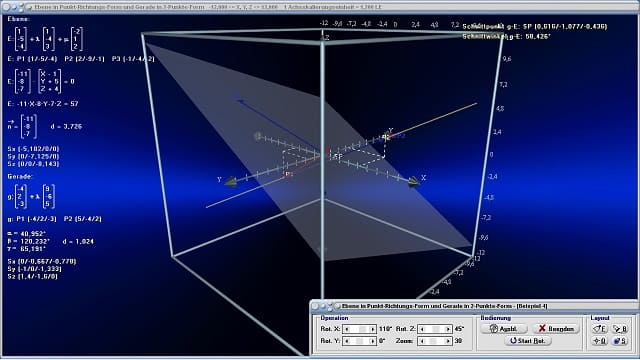The width and height of the screenshot is (640, 360).
Task: Select the Q layout icon button
Action: click(x=600, y=341)
